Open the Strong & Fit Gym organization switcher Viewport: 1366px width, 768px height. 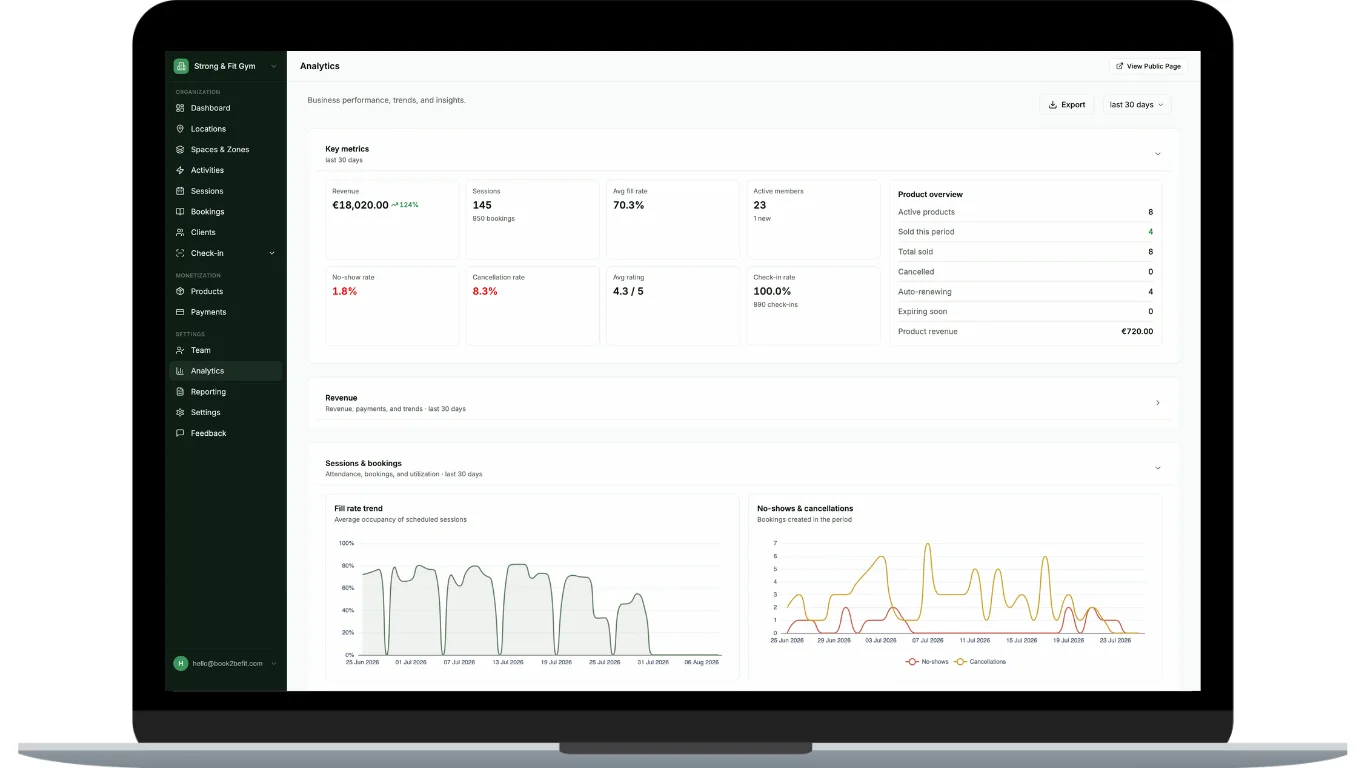click(x=226, y=66)
